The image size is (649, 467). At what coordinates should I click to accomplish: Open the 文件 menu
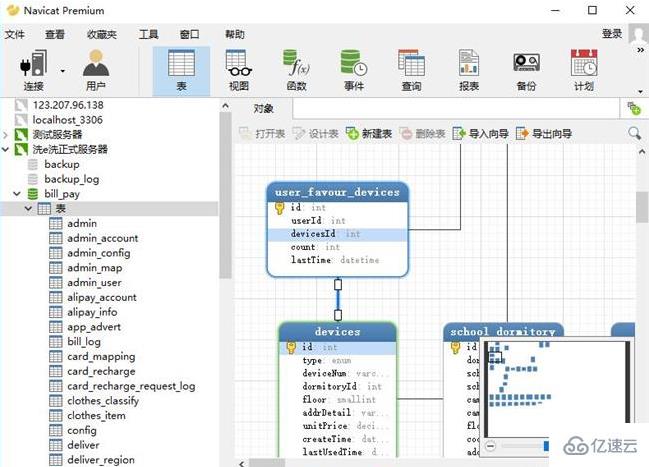point(14,34)
